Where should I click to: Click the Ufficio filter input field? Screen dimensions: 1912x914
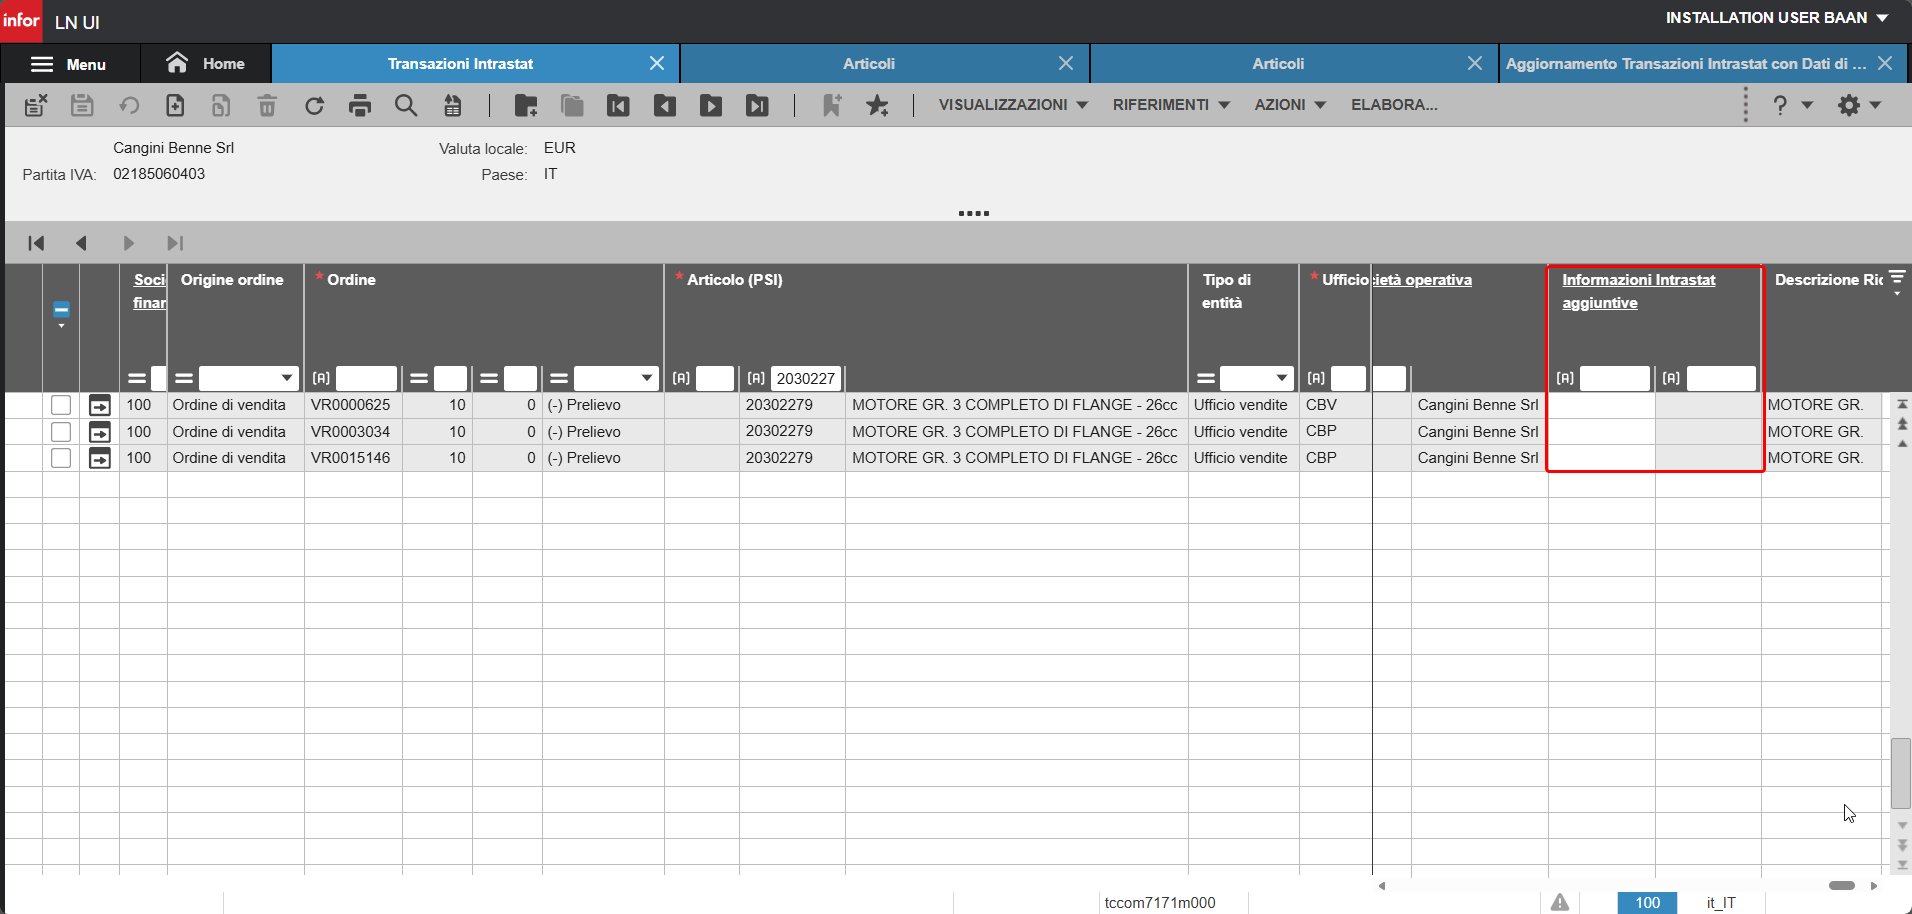click(1348, 378)
